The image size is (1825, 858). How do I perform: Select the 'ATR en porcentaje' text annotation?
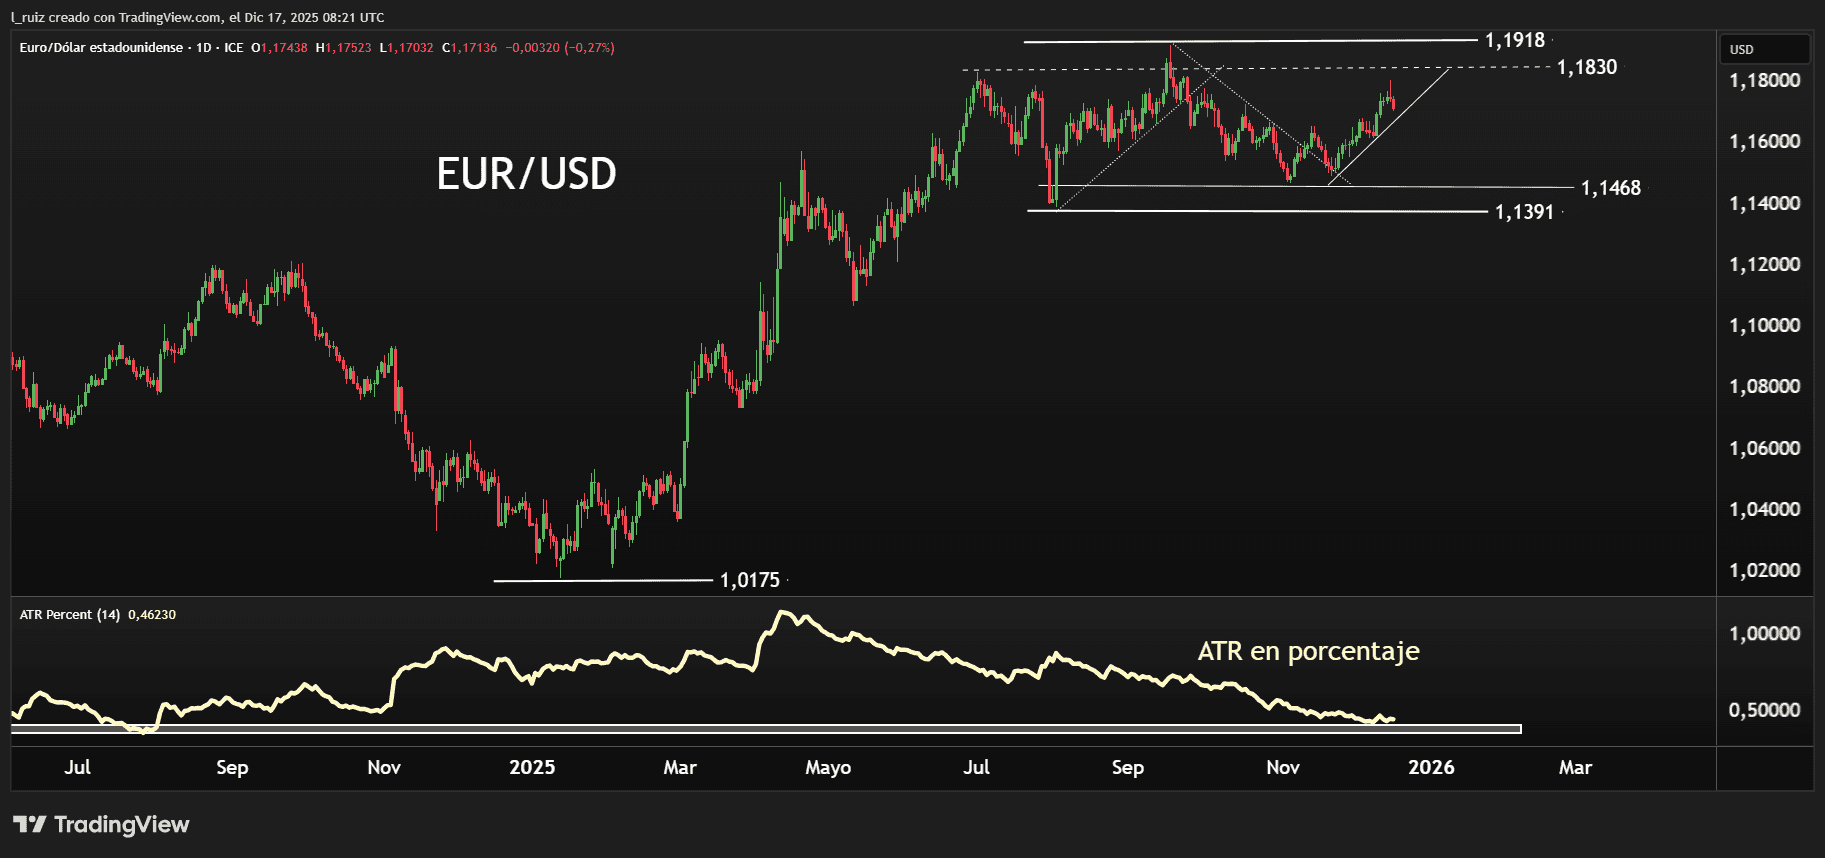point(1308,651)
